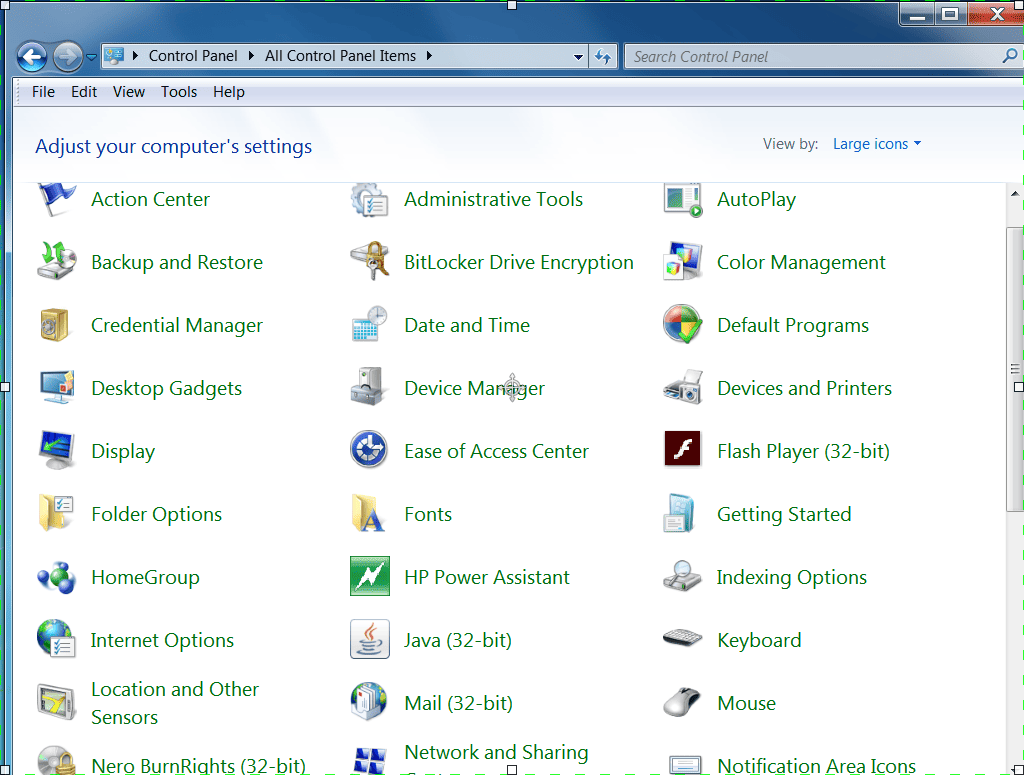Open the recent pages dropdown beside Forward
Screen dimensions: 1024x775
(x=91, y=58)
